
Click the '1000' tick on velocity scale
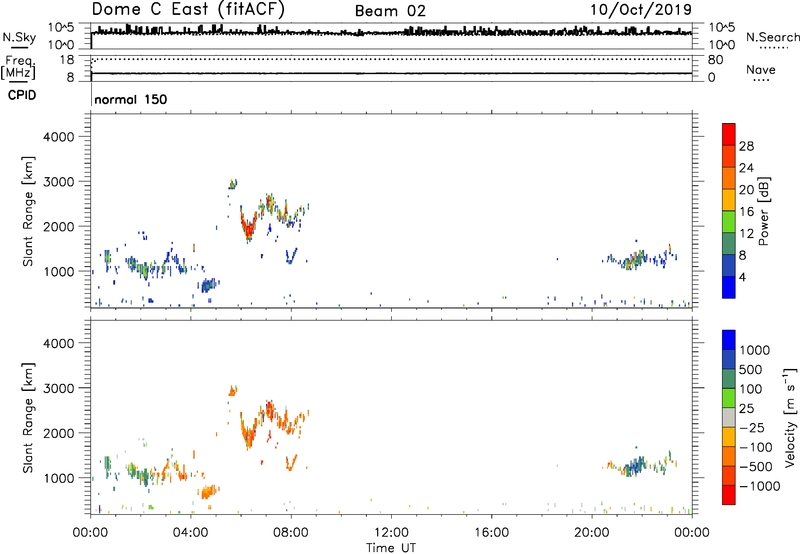point(755,350)
